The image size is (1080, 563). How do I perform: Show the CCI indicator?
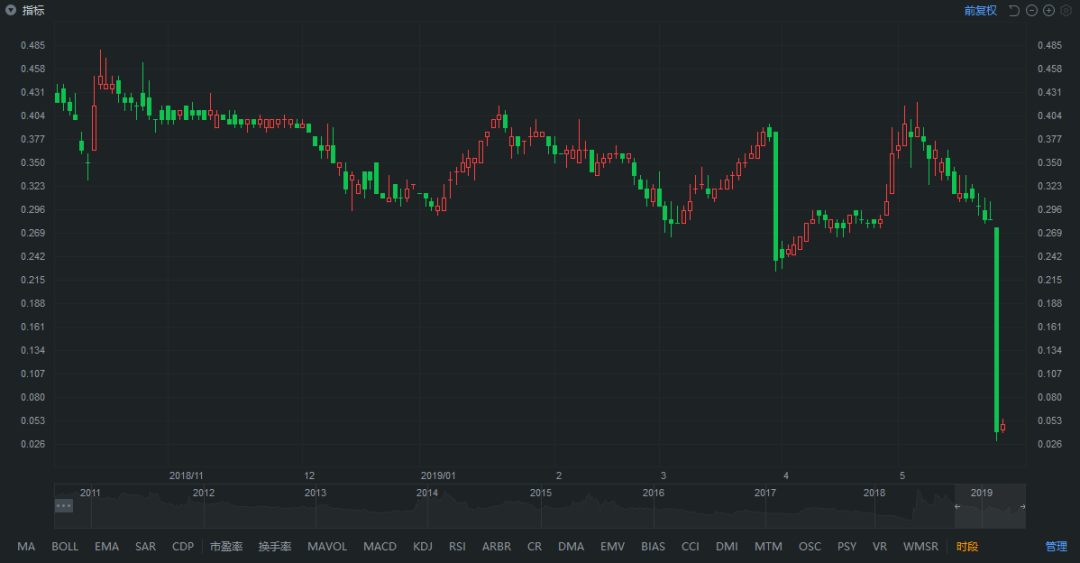click(x=690, y=546)
